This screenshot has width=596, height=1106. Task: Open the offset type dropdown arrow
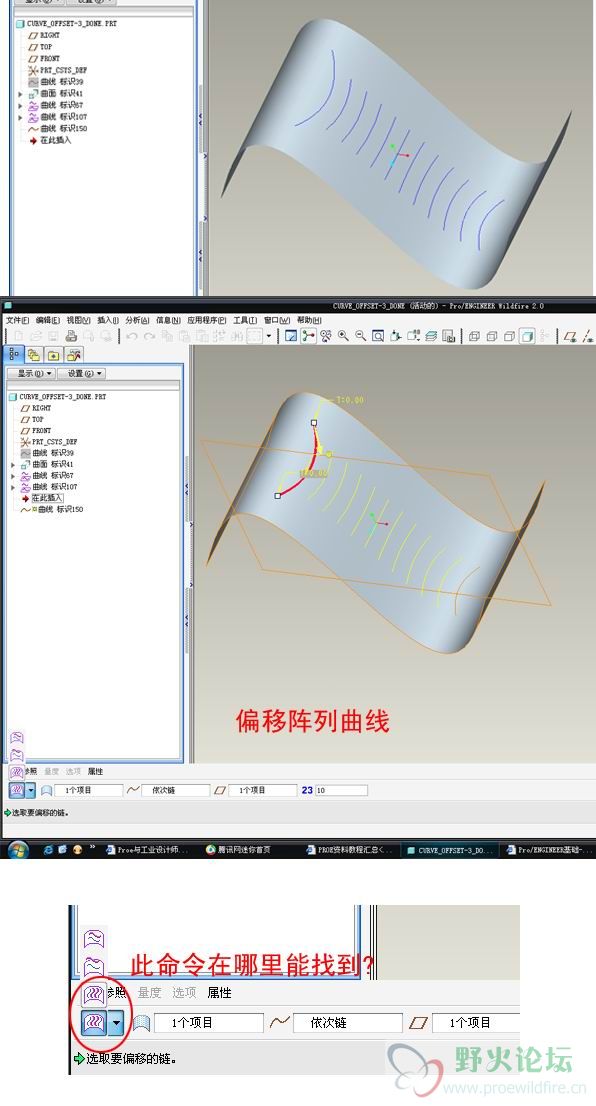(x=30, y=790)
